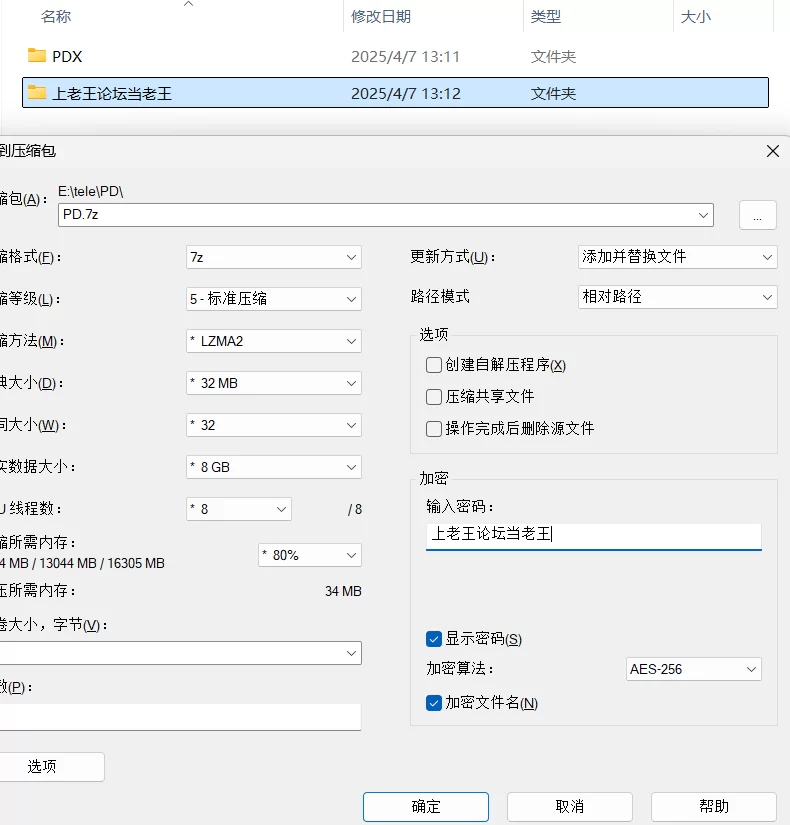This screenshot has width=790, height=825.
Task: Sort files by 名称 column header
Action: pyautogui.click(x=56, y=17)
